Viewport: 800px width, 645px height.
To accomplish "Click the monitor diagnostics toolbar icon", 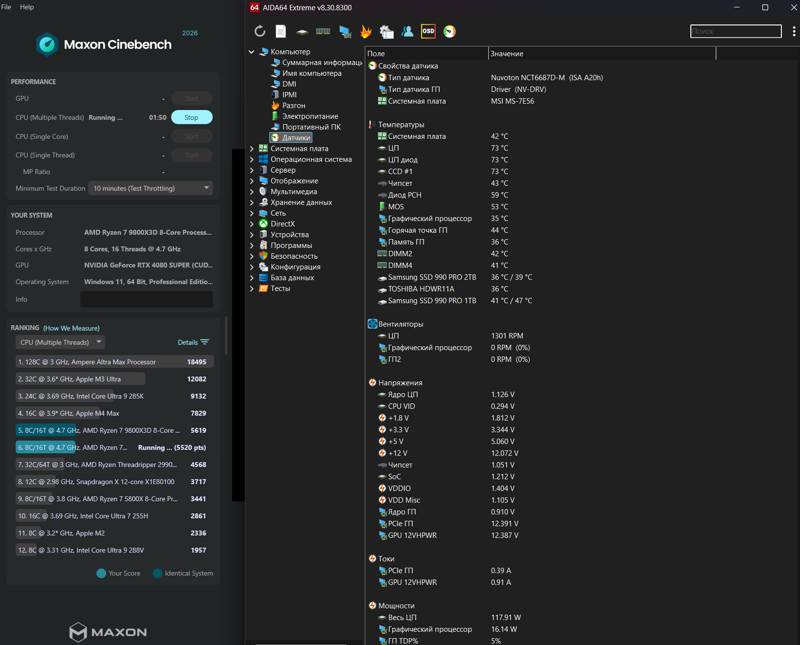I will 345,32.
